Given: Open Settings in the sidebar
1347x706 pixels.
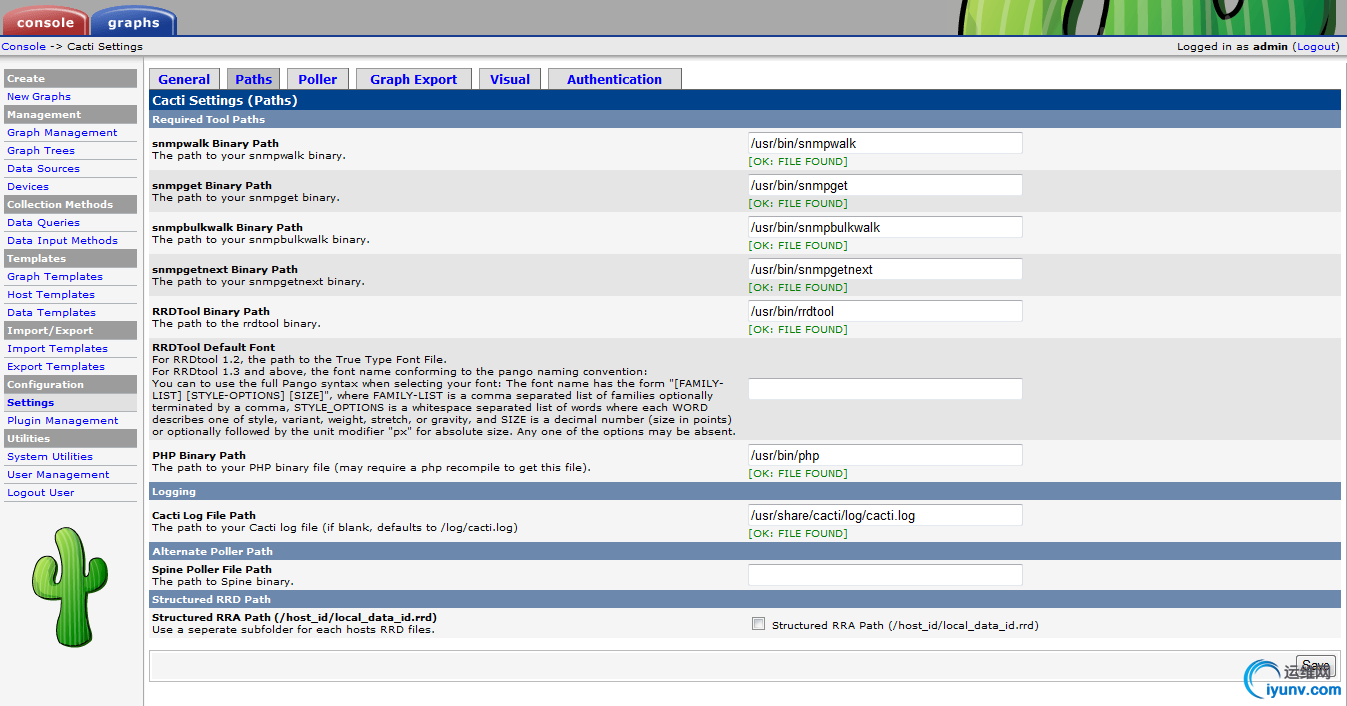Looking at the screenshot, I should point(31,403).
